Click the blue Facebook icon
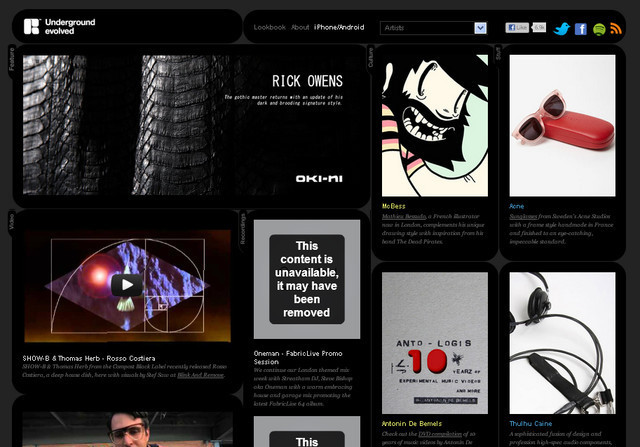This screenshot has height=447, width=640. coord(581,29)
